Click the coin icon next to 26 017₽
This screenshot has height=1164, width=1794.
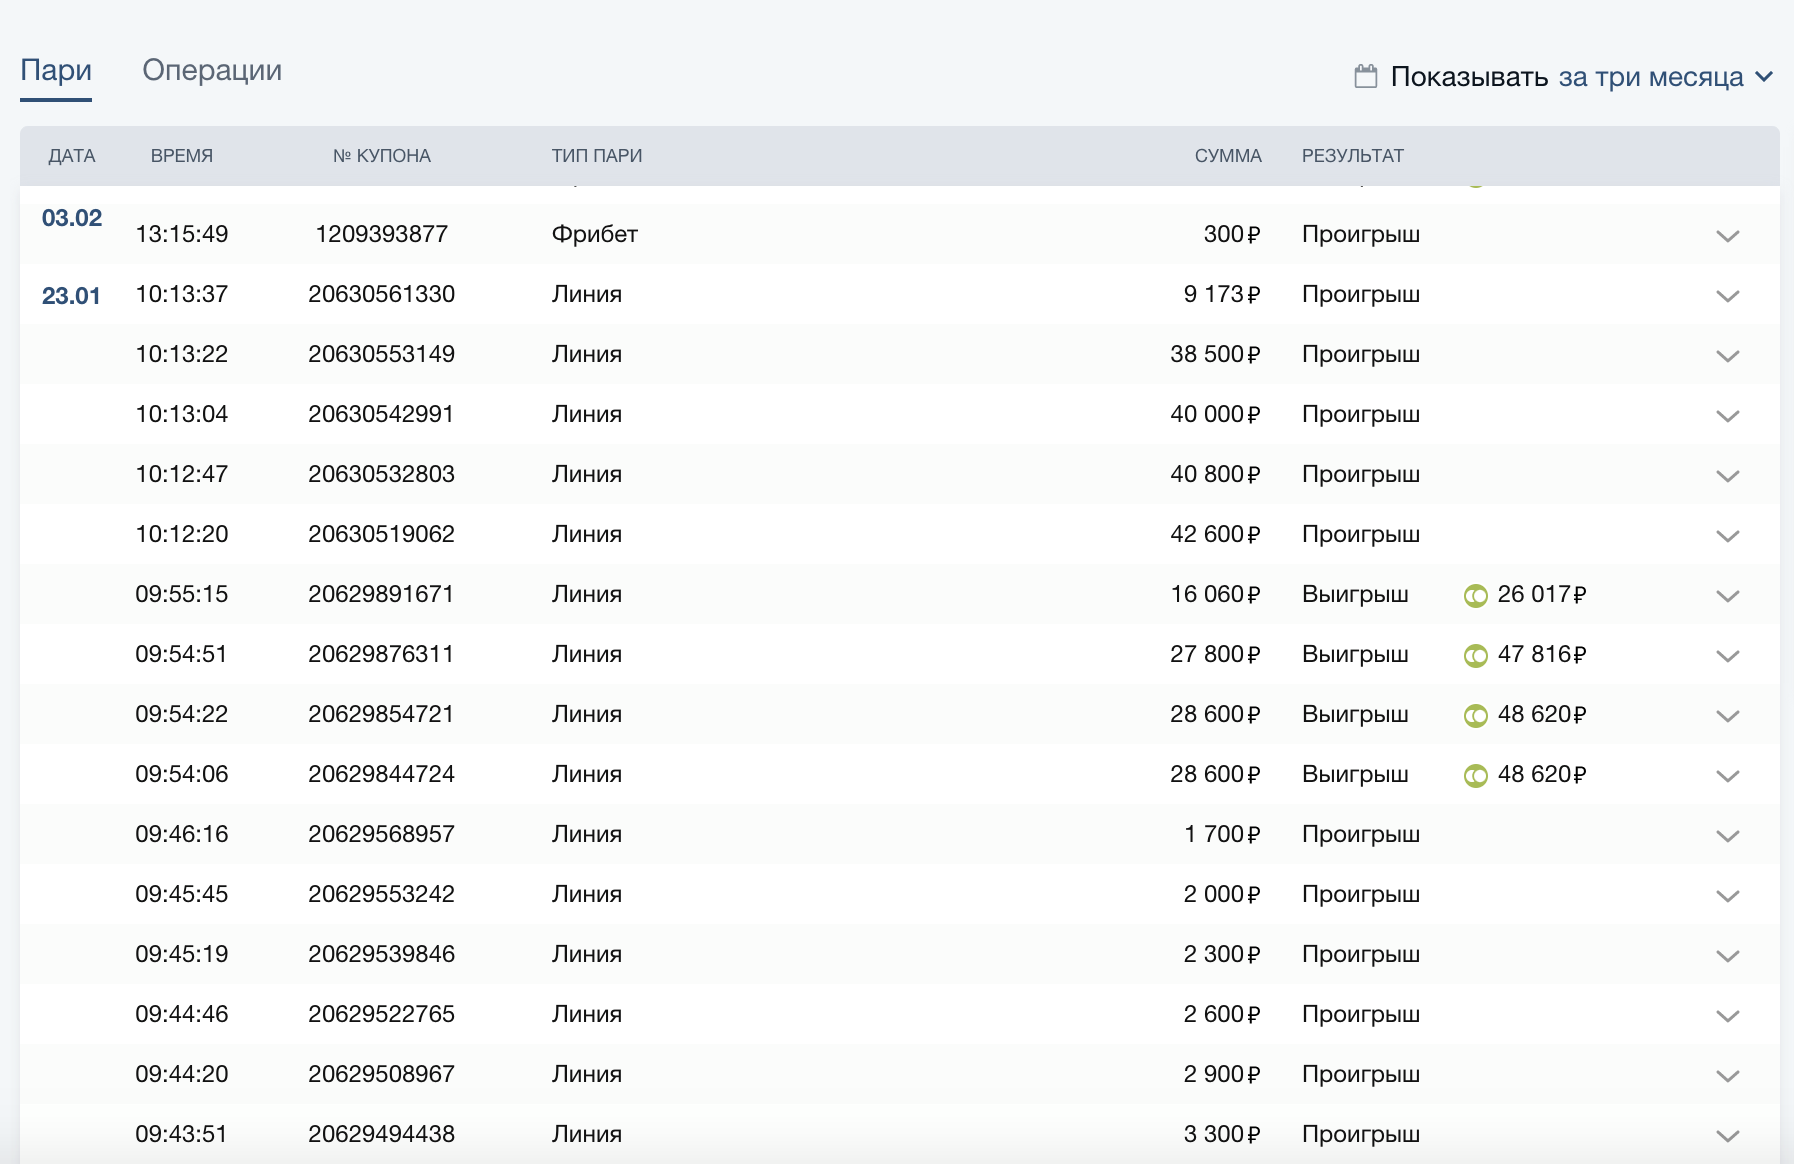(x=1475, y=596)
